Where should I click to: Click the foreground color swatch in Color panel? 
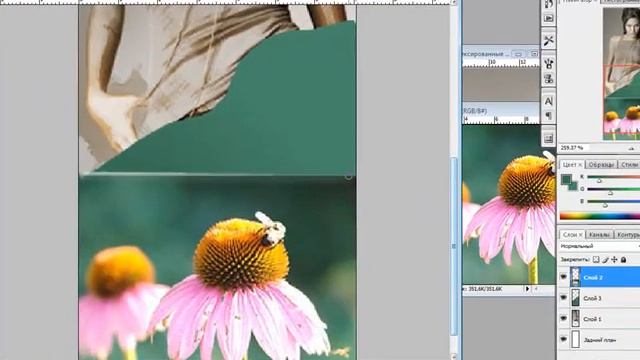pyautogui.click(x=566, y=179)
